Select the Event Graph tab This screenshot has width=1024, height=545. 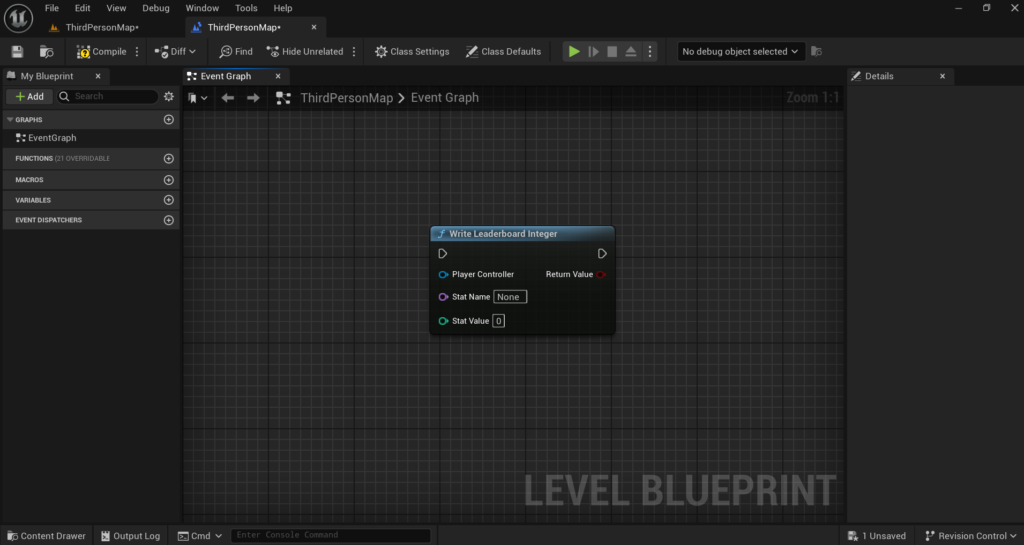[x=225, y=76]
